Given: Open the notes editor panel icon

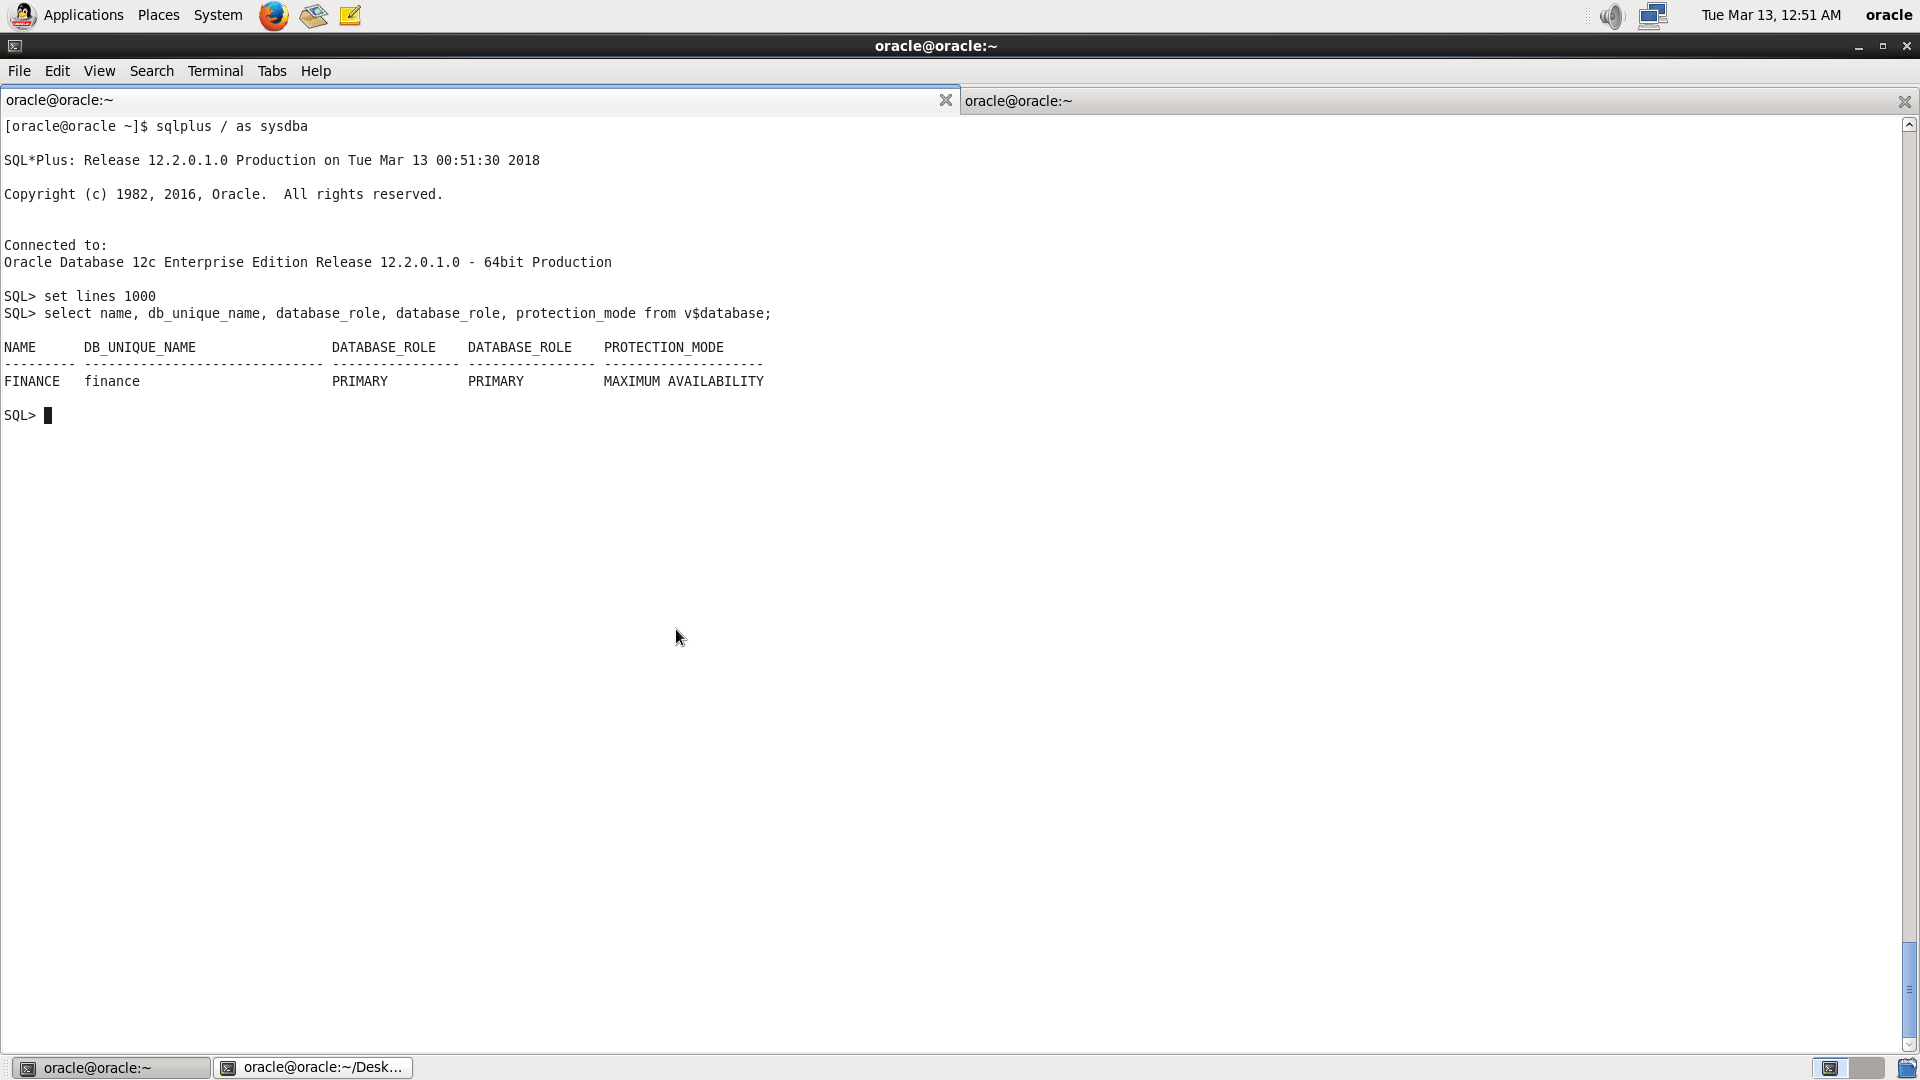Looking at the screenshot, I should coord(350,15).
